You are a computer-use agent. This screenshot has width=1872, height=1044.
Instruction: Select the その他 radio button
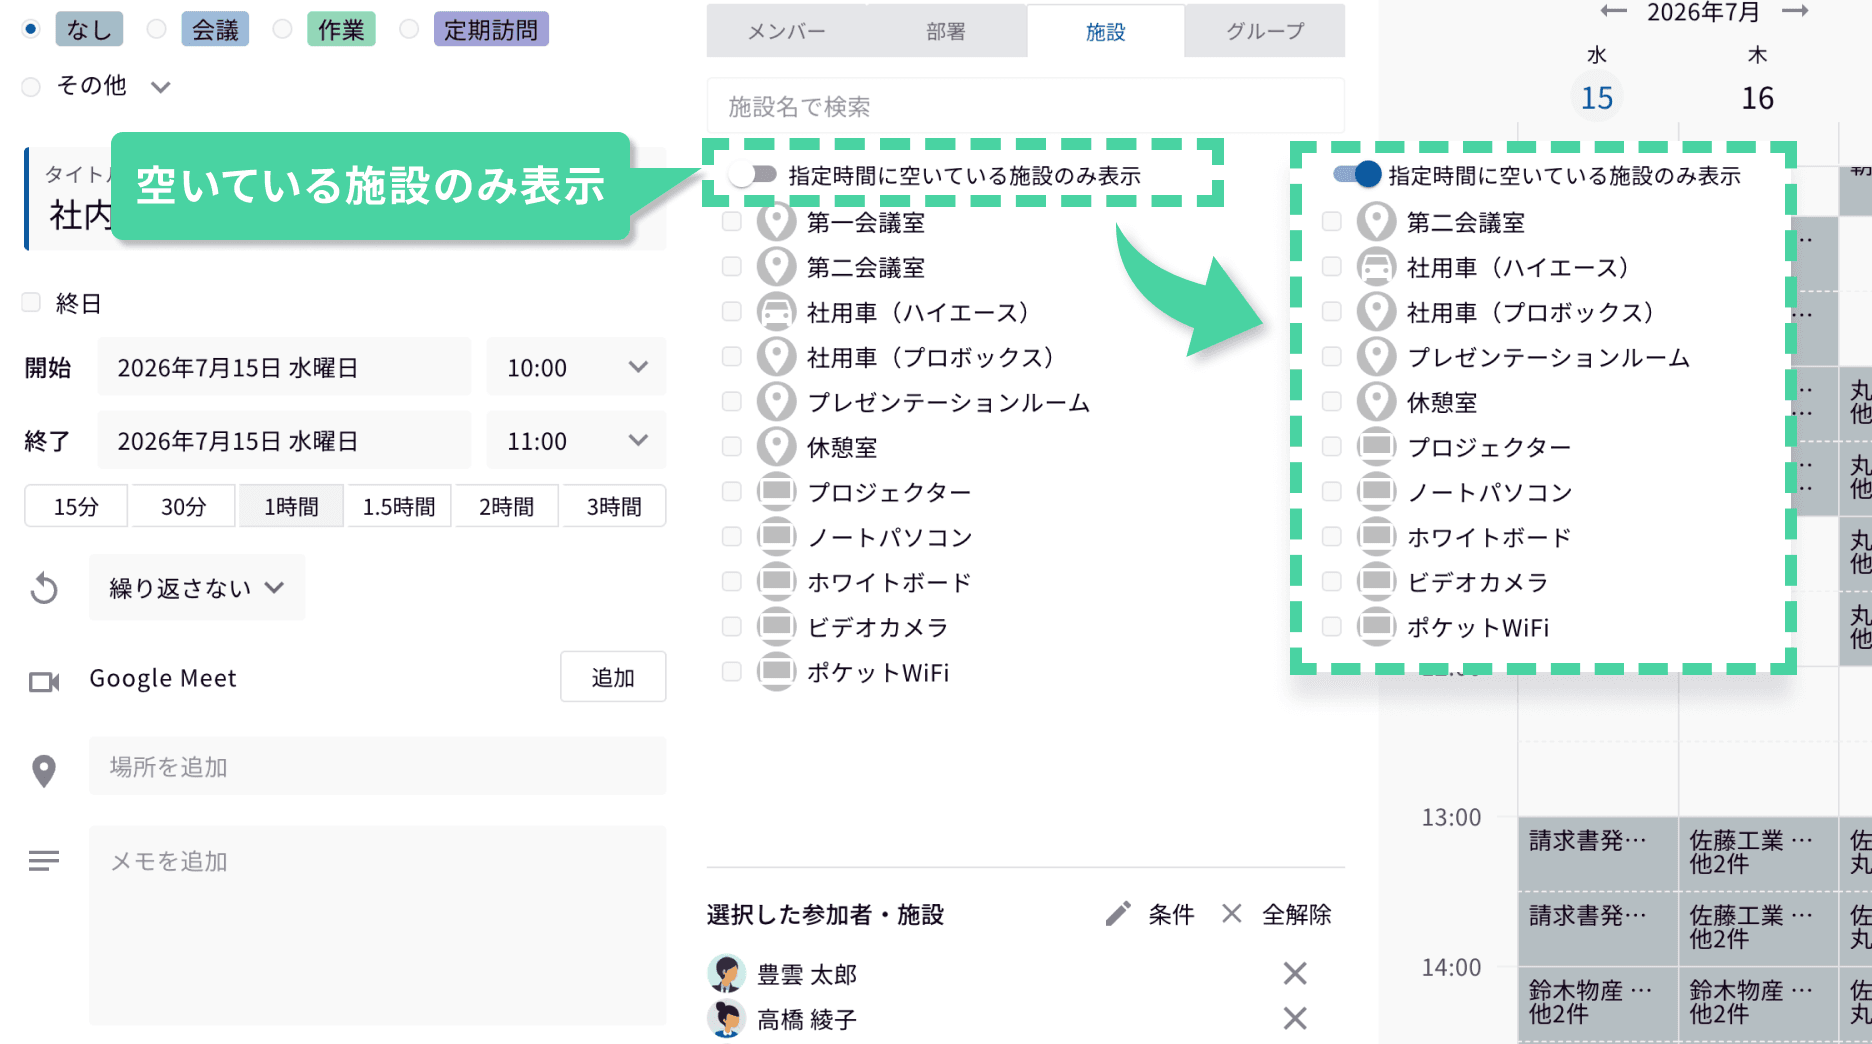pyautogui.click(x=31, y=87)
